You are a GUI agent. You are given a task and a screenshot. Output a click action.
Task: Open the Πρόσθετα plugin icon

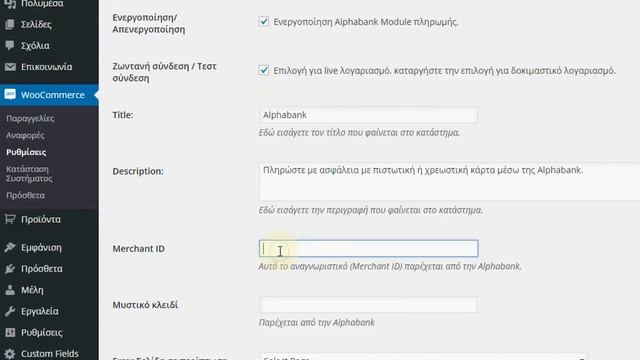point(10,269)
